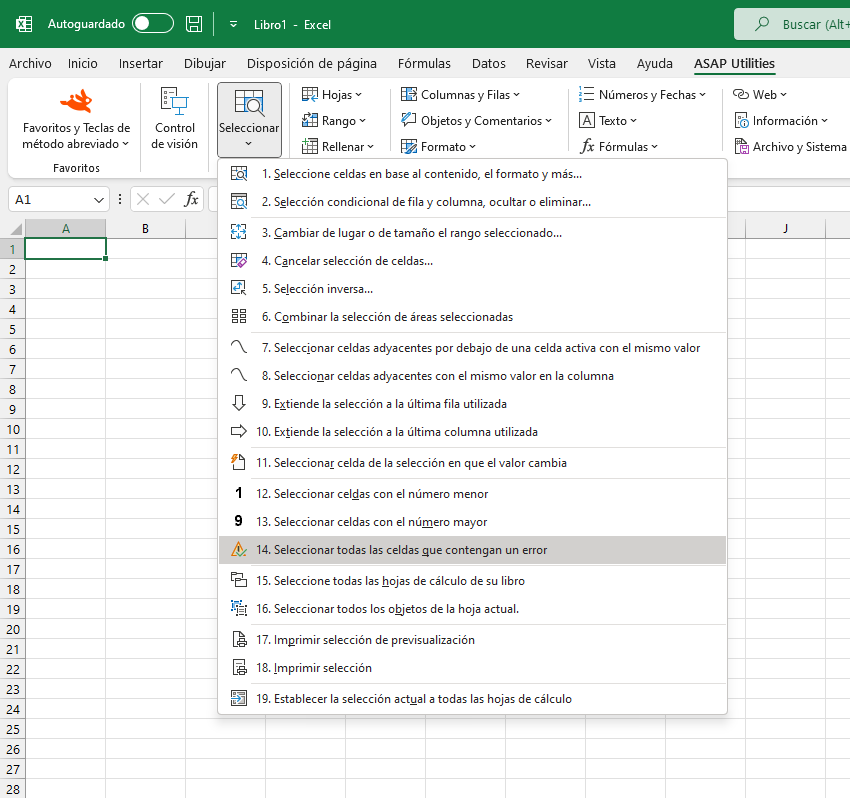Click the icon for item 11 valor cambia
This screenshot has width=850, height=798.
pos(239,462)
